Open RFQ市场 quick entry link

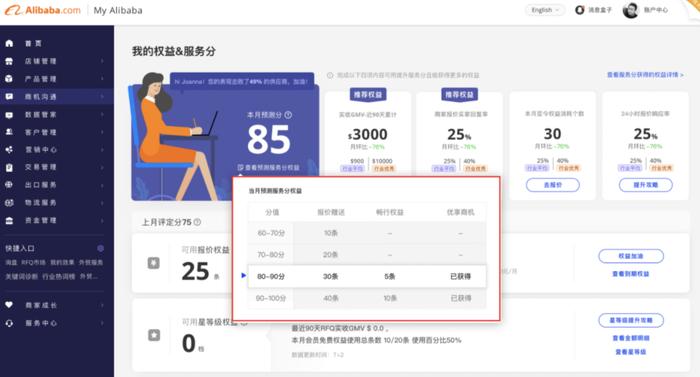pyautogui.click(x=33, y=263)
